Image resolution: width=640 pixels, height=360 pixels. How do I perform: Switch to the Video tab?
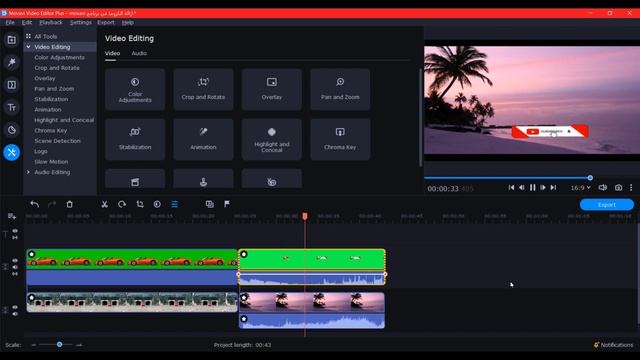[112, 53]
